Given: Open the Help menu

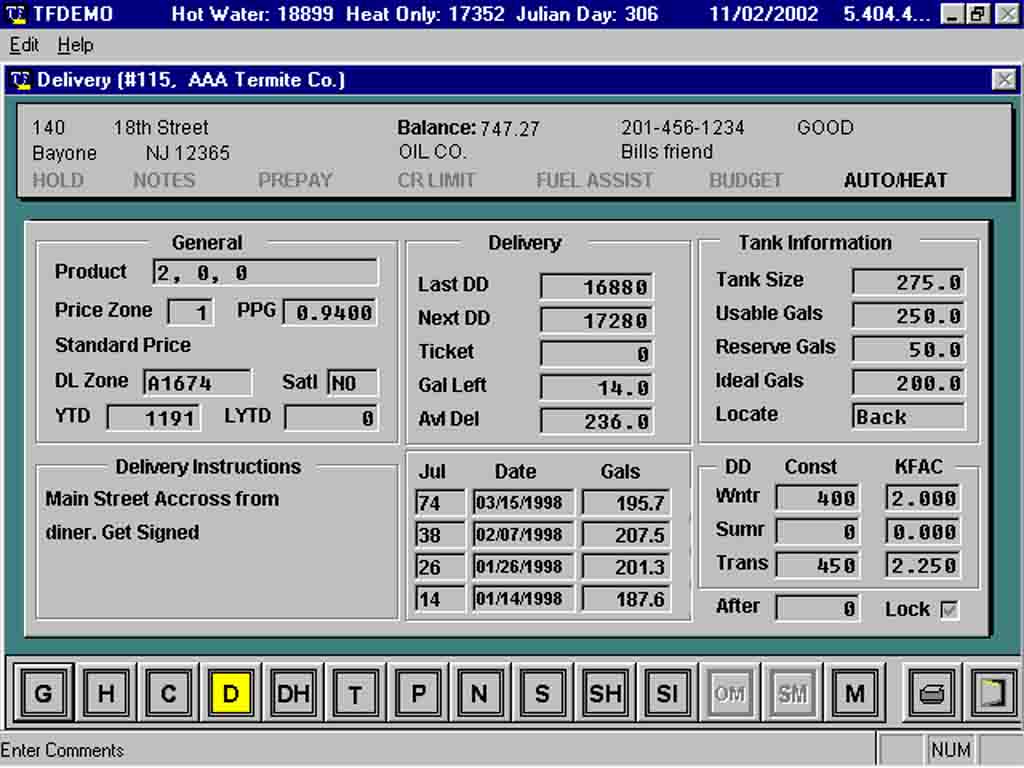Looking at the screenshot, I should tap(75, 45).
